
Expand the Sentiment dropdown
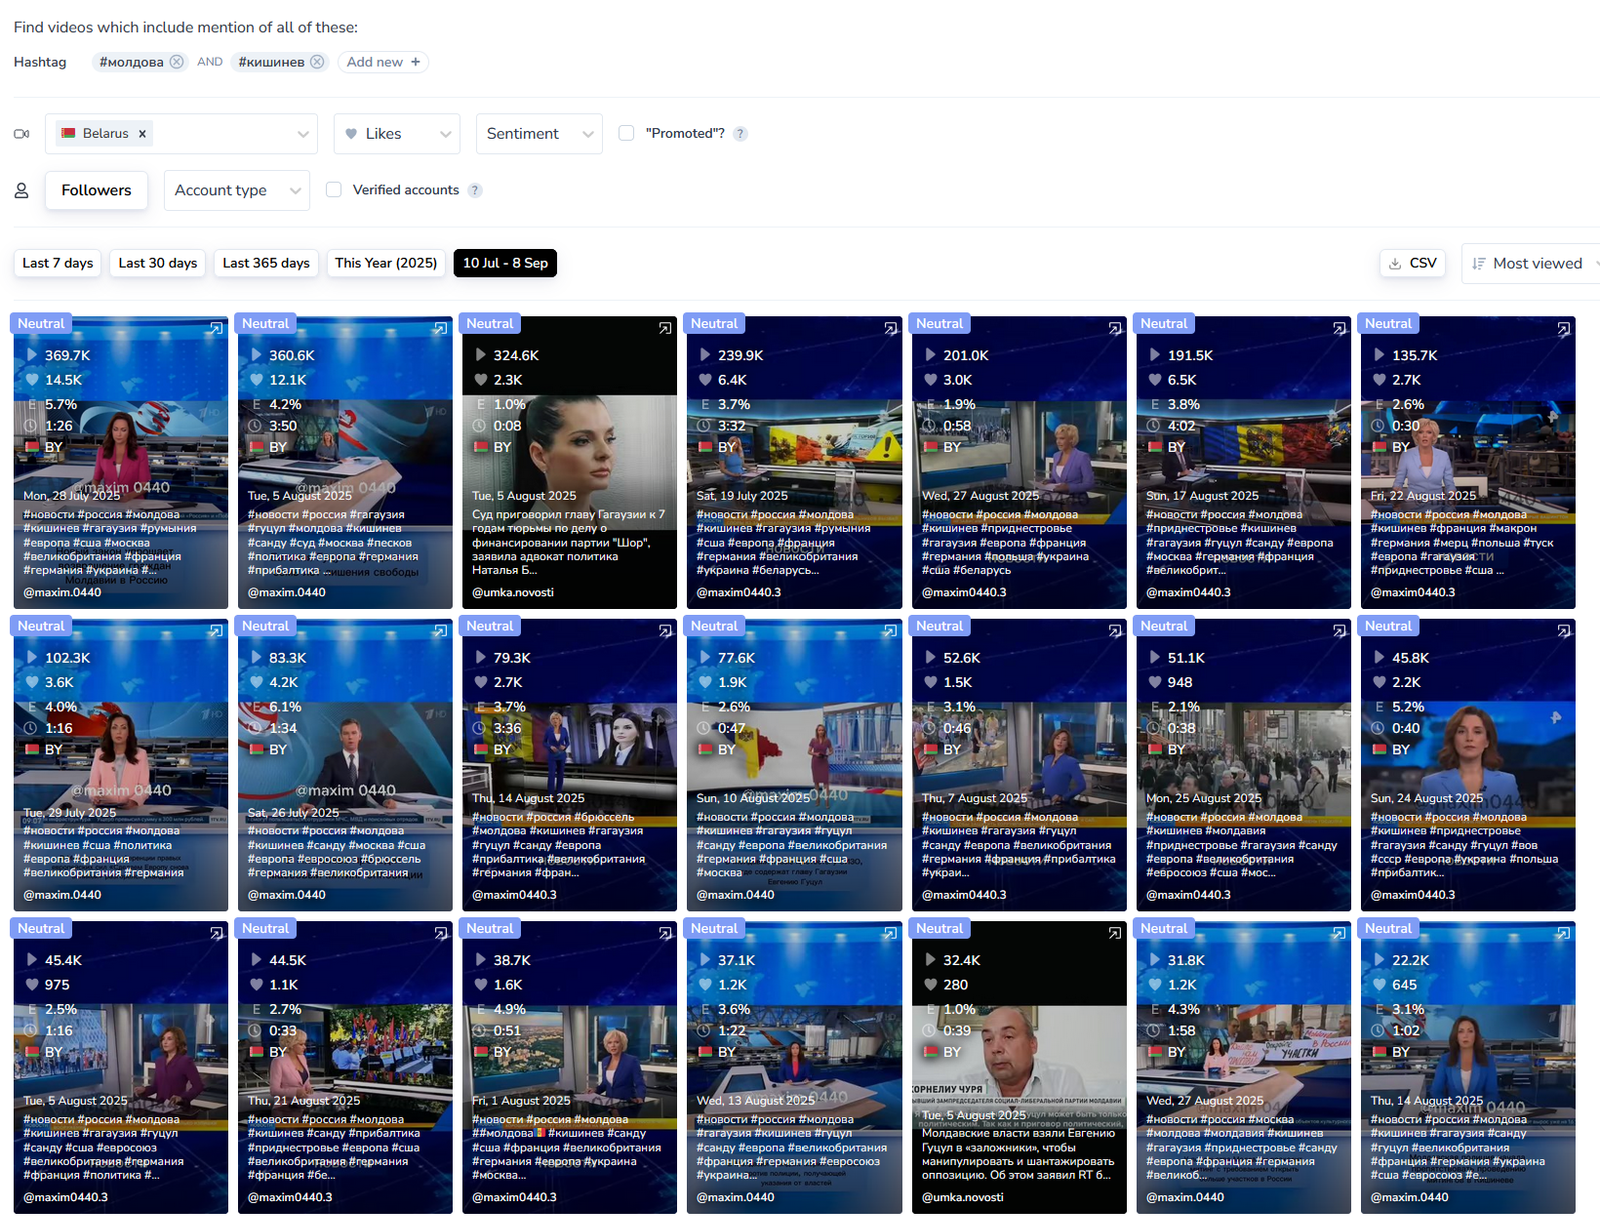[x=539, y=134]
